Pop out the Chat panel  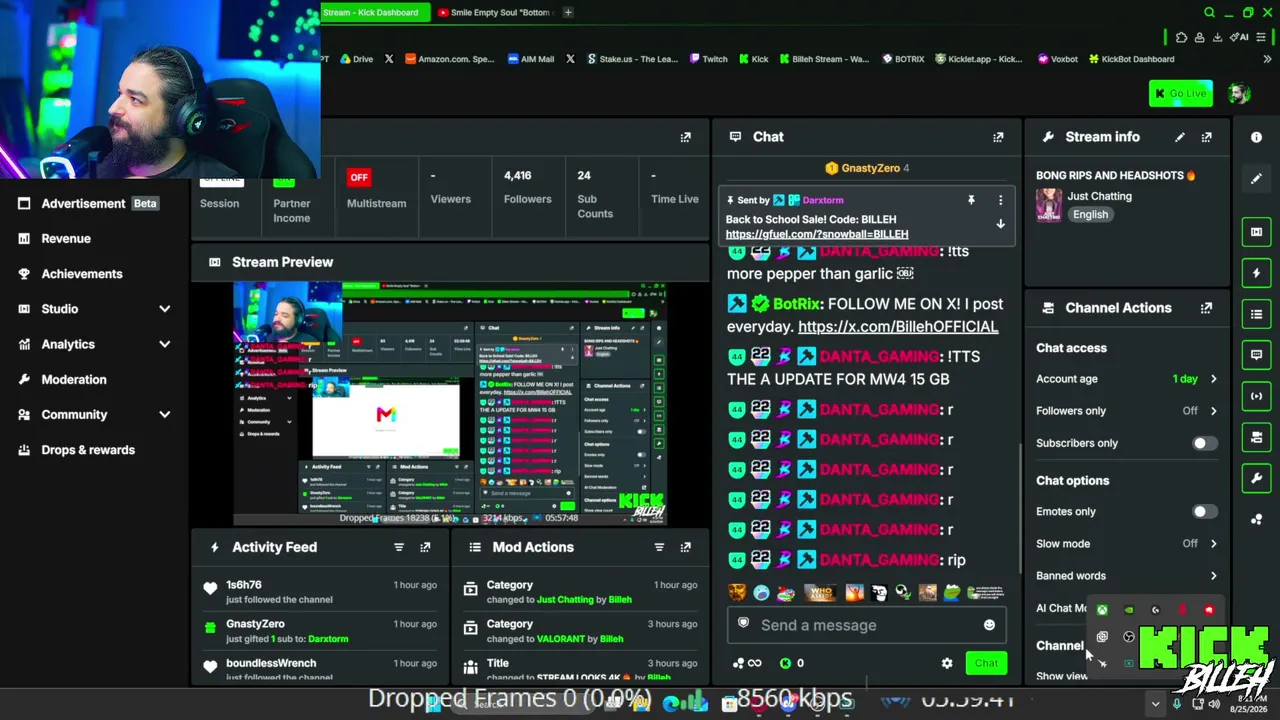click(x=998, y=137)
